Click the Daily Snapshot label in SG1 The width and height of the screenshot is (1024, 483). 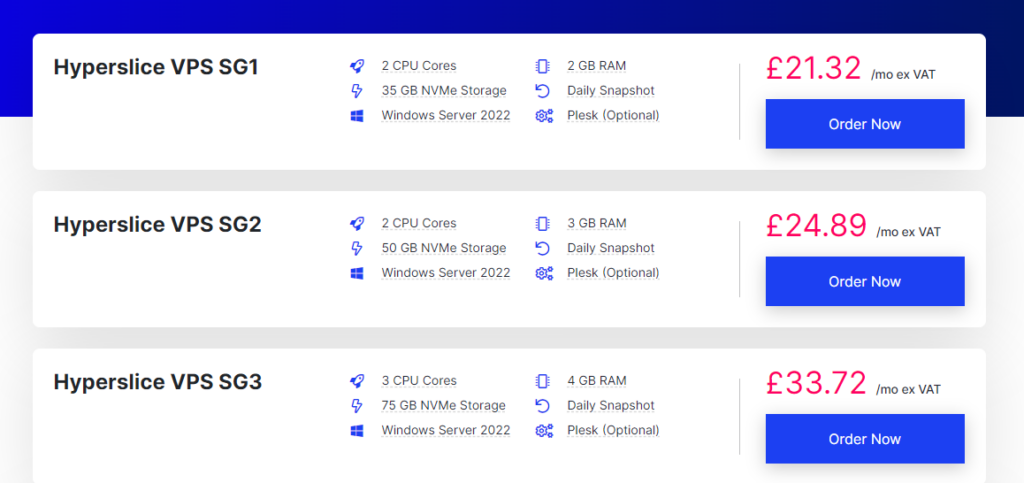click(610, 91)
